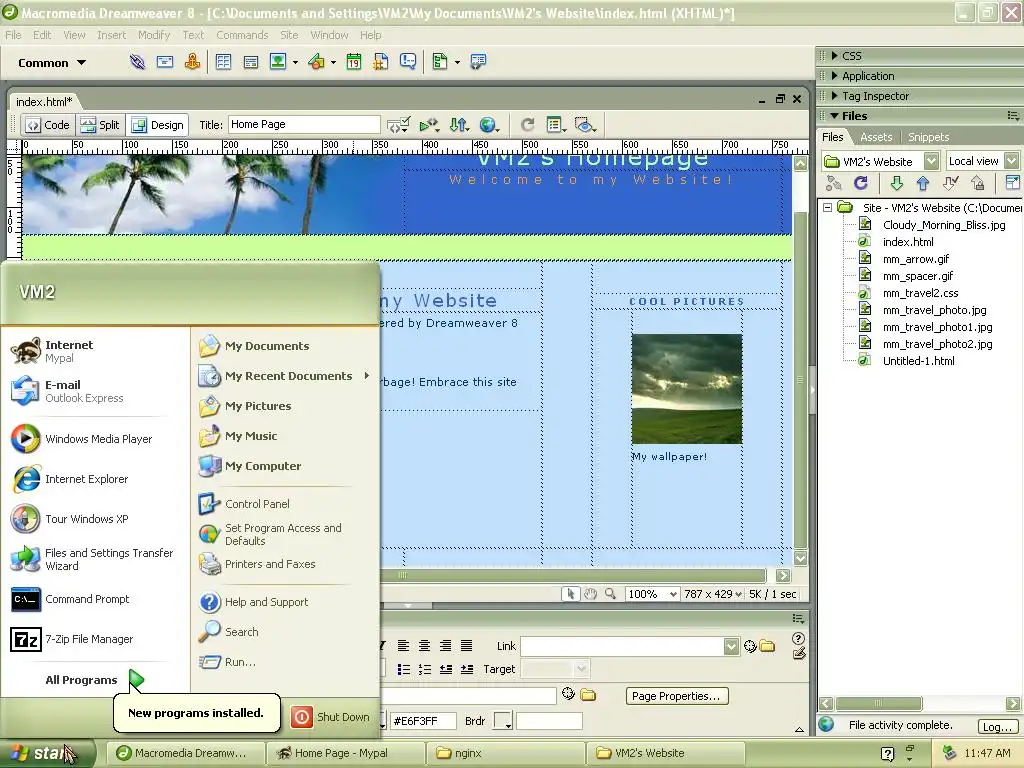Select the Hand tool in status bar
This screenshot has width=1024, height=768.
tap(590, 594)
